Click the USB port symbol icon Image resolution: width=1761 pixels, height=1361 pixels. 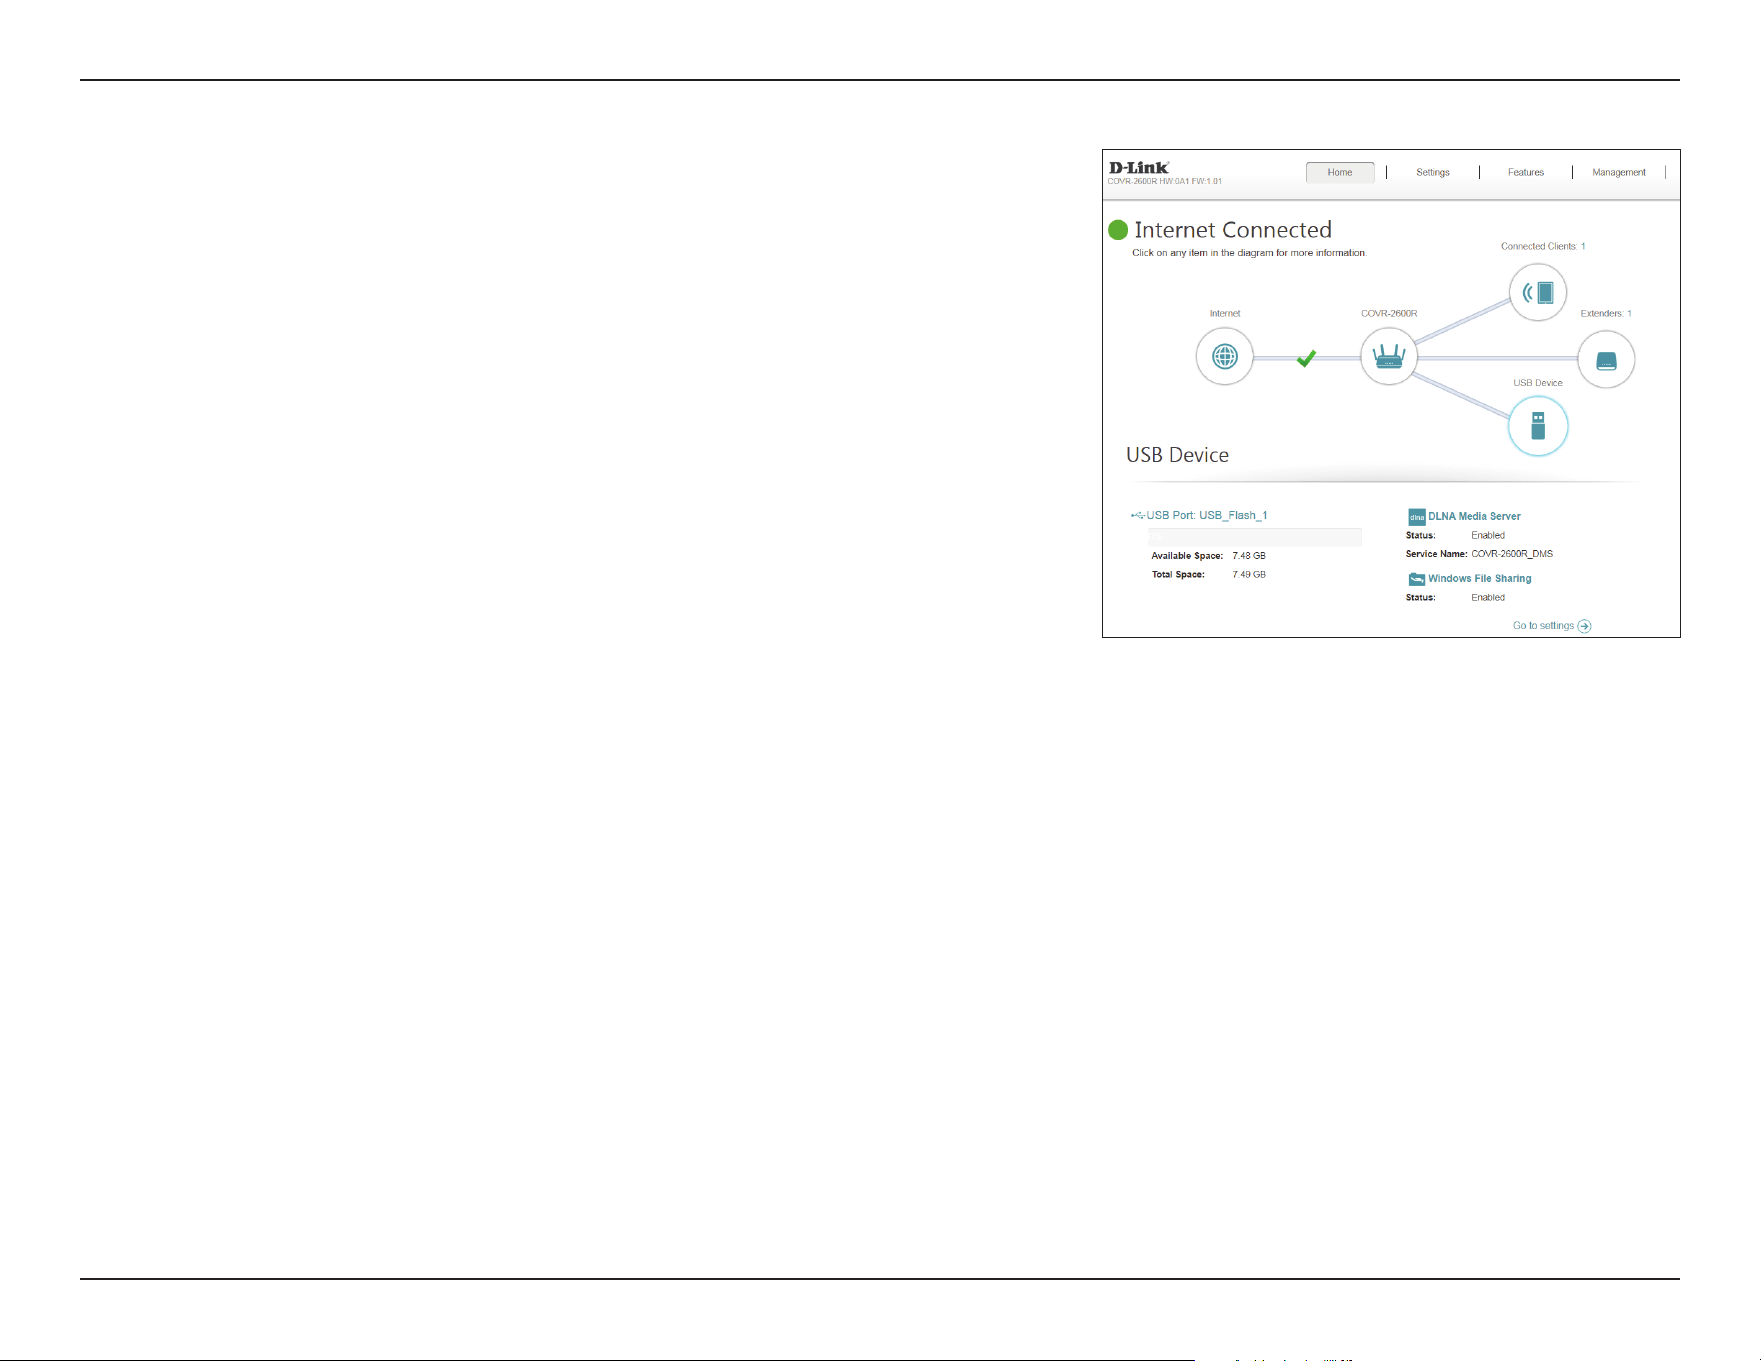[x=1138, y=516]
